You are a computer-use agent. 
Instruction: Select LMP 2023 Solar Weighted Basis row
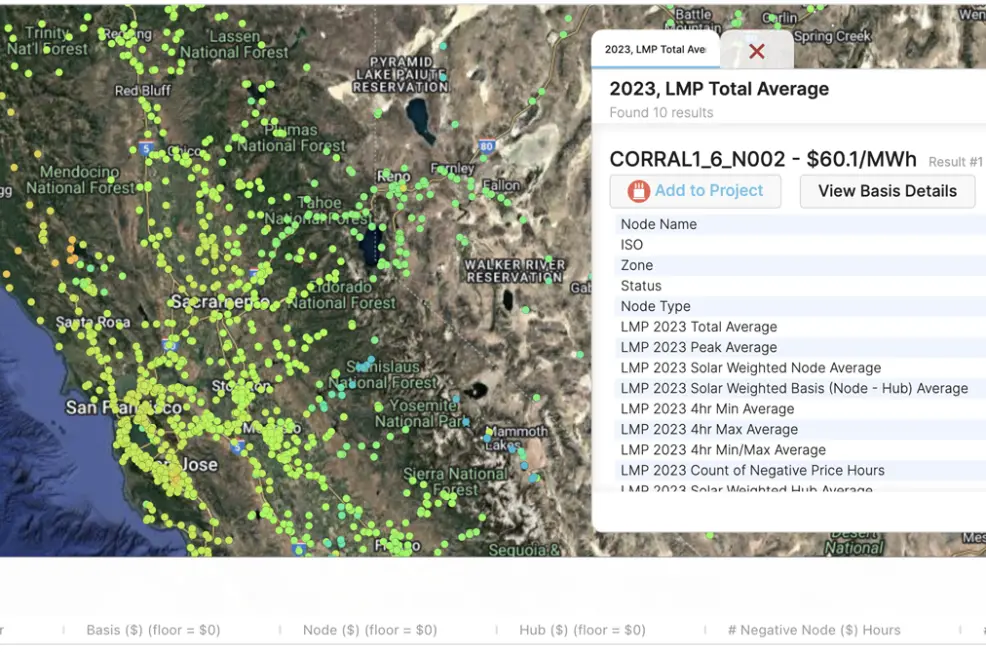[800, 389]
